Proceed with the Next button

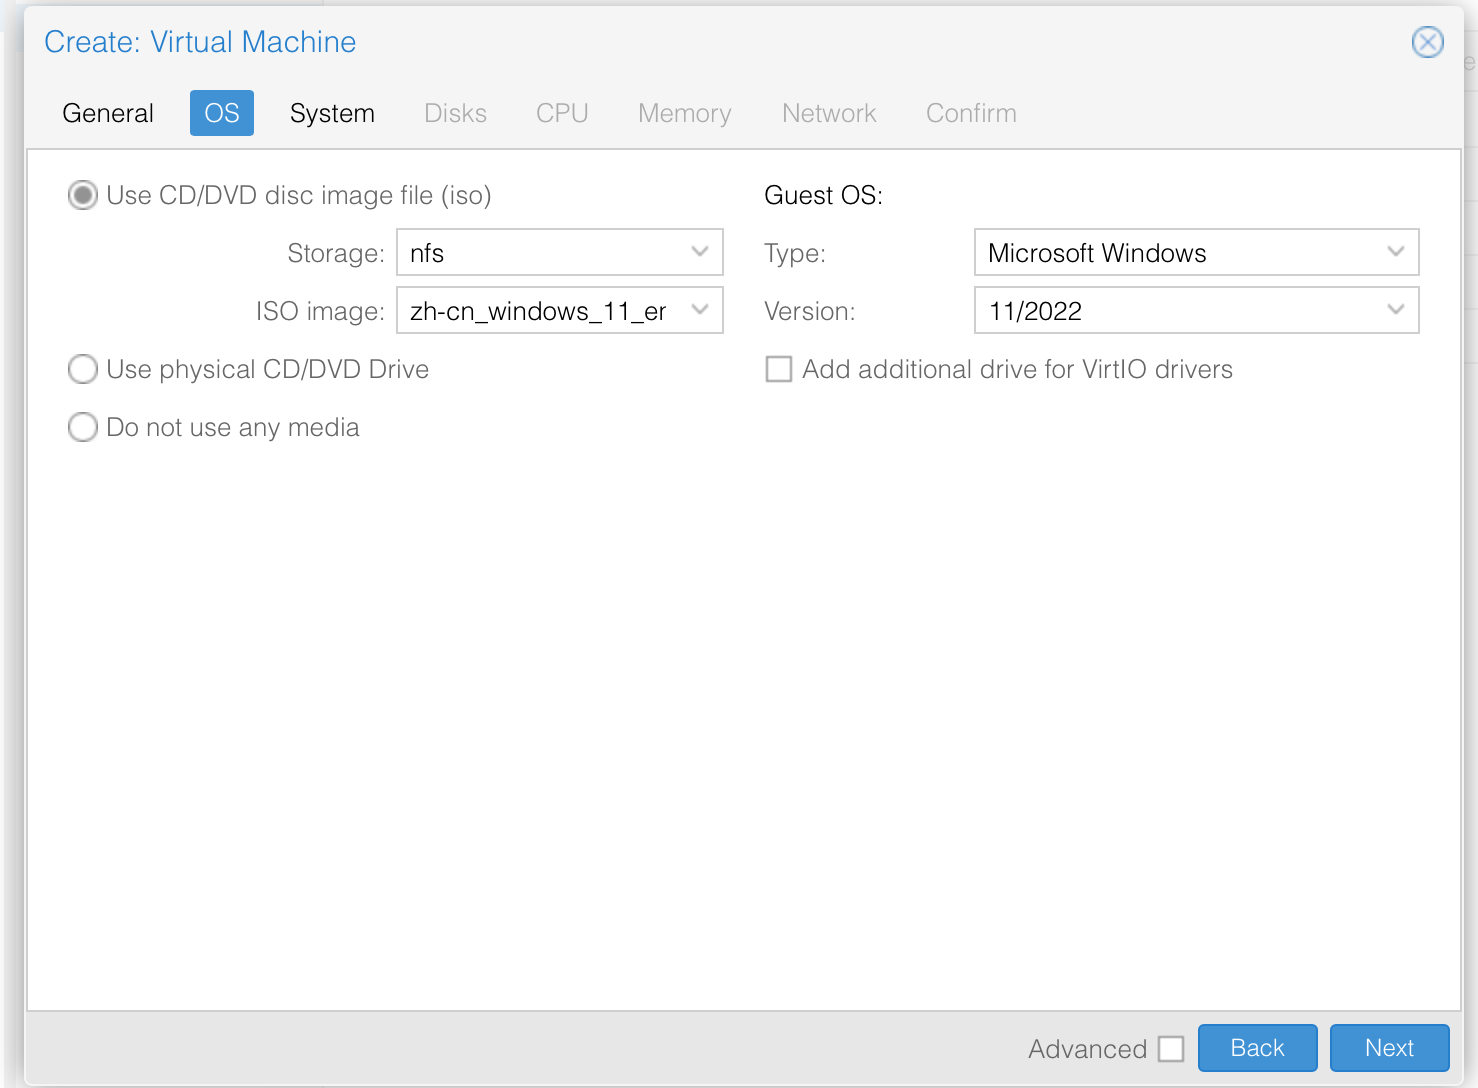(x=1389, y=1048)
